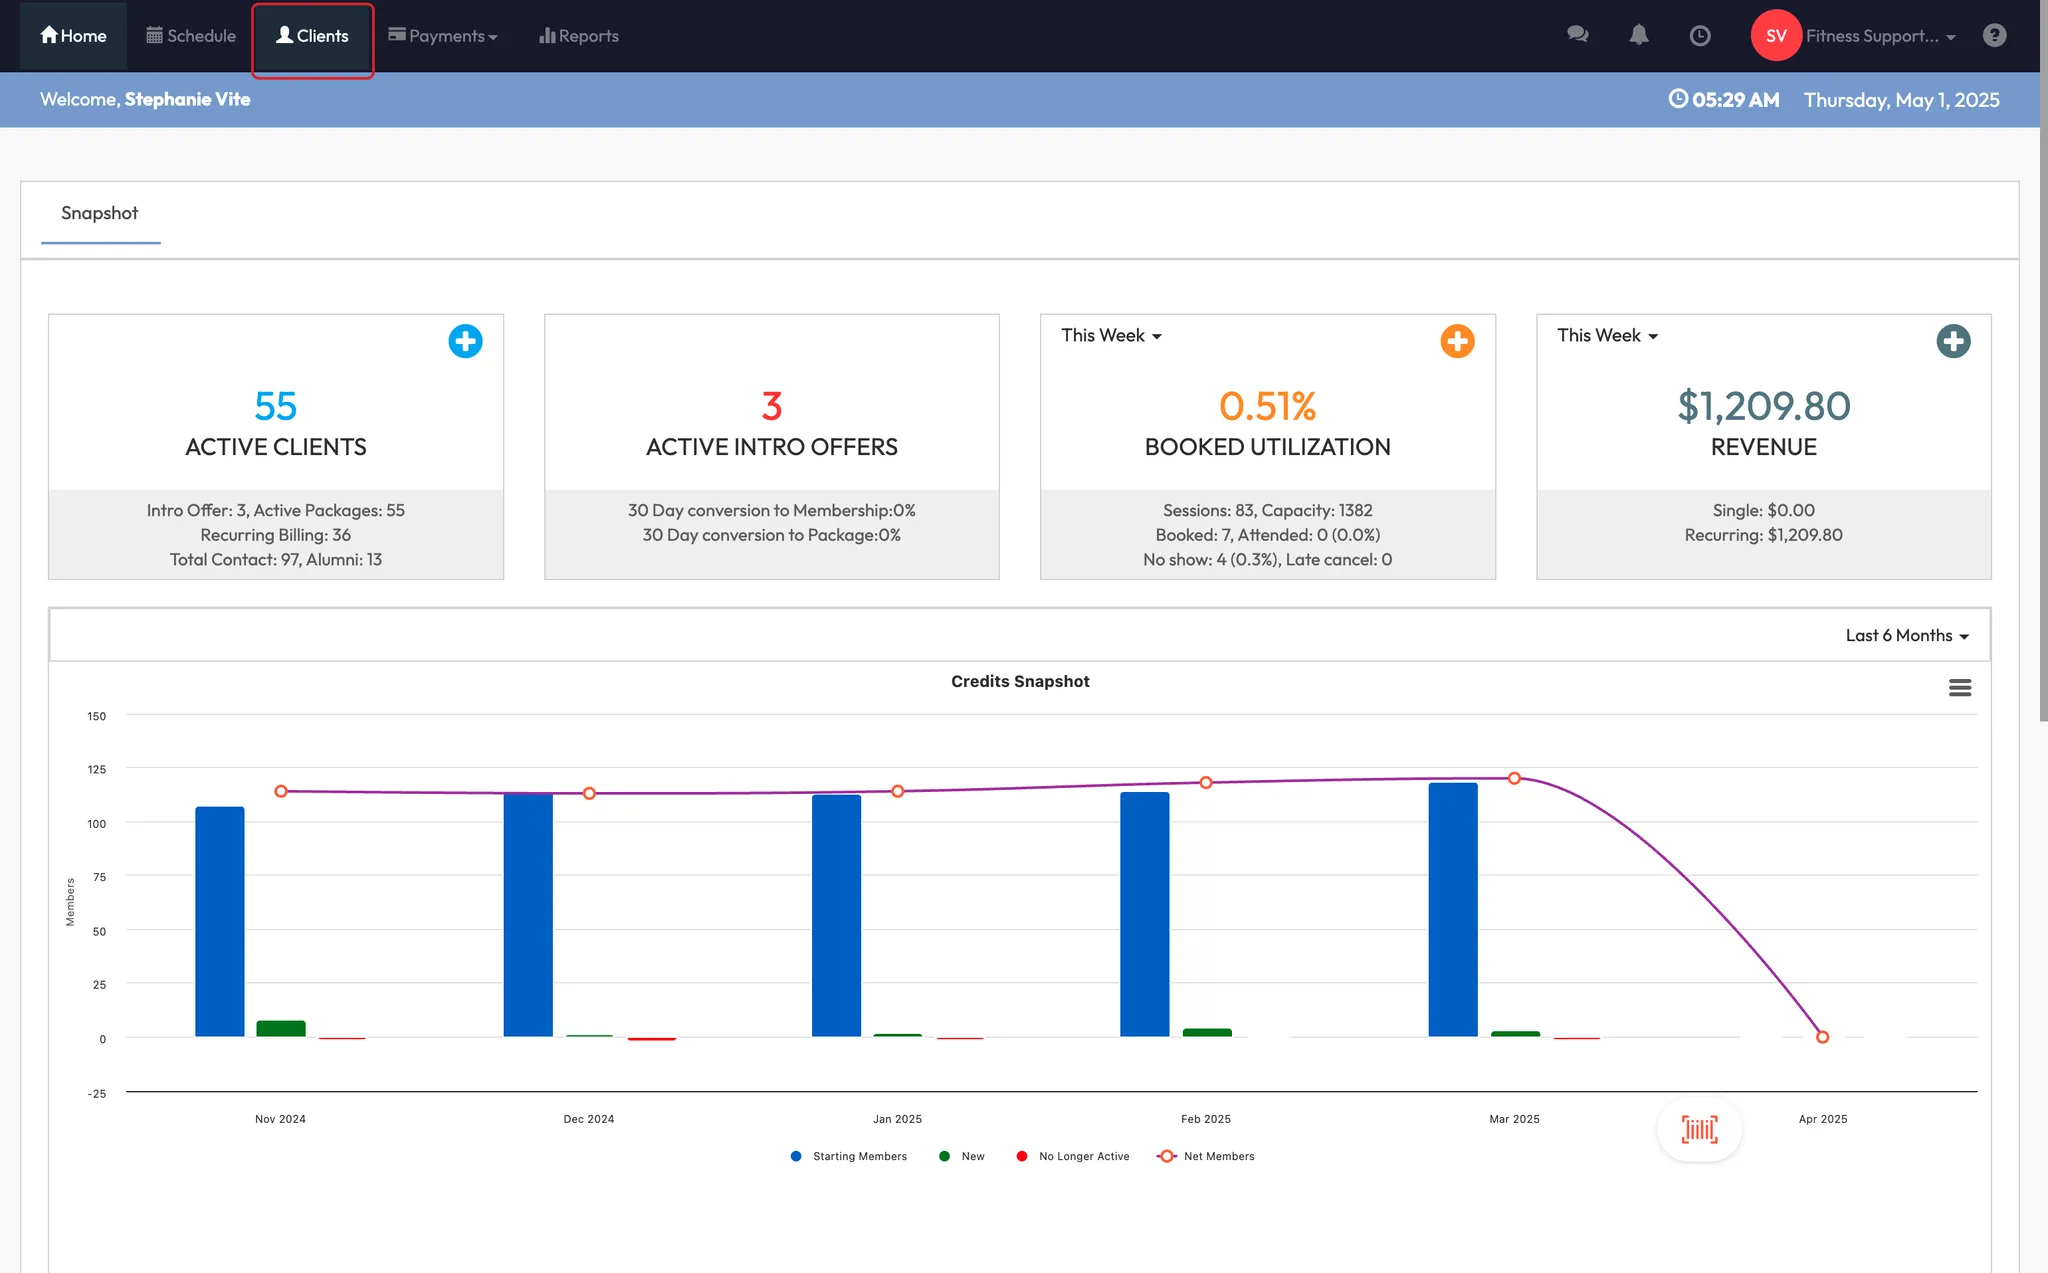Click the notifications bell icon
Screen dimensions: 2048x1273
pos(1638,35)
